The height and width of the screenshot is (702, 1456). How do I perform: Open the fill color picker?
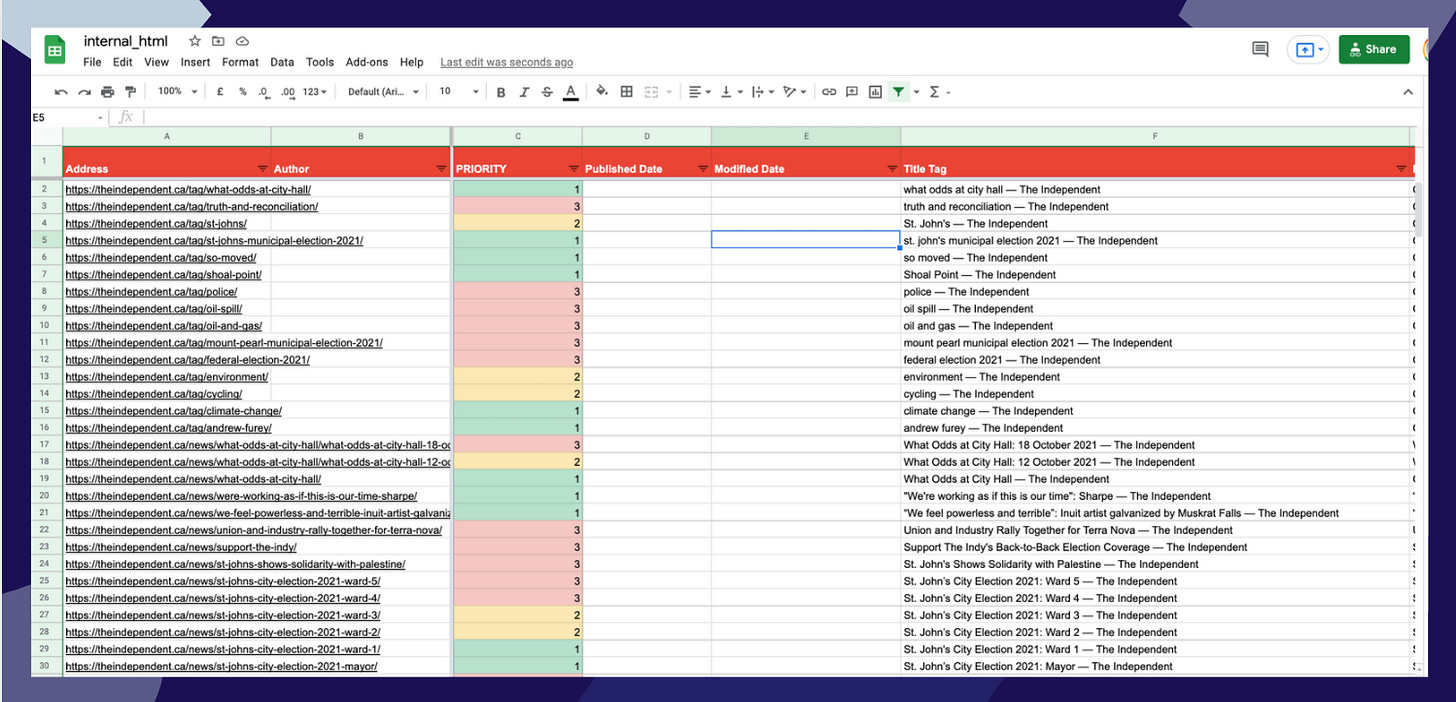click(602, 92)
